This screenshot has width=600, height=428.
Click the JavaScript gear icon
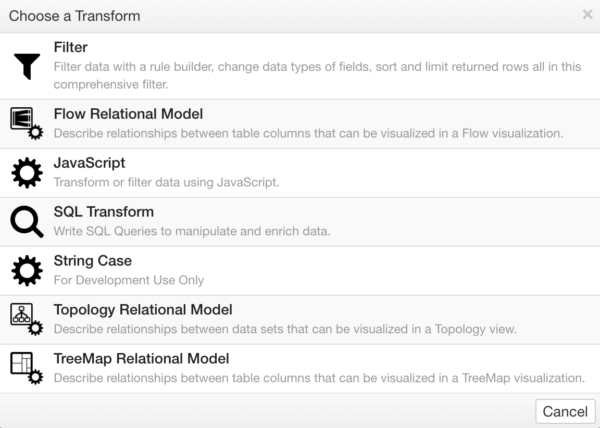[27, 173]
